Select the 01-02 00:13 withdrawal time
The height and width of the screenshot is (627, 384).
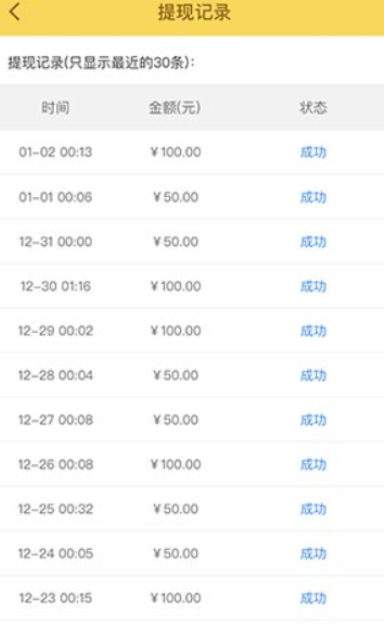[55, 152]
